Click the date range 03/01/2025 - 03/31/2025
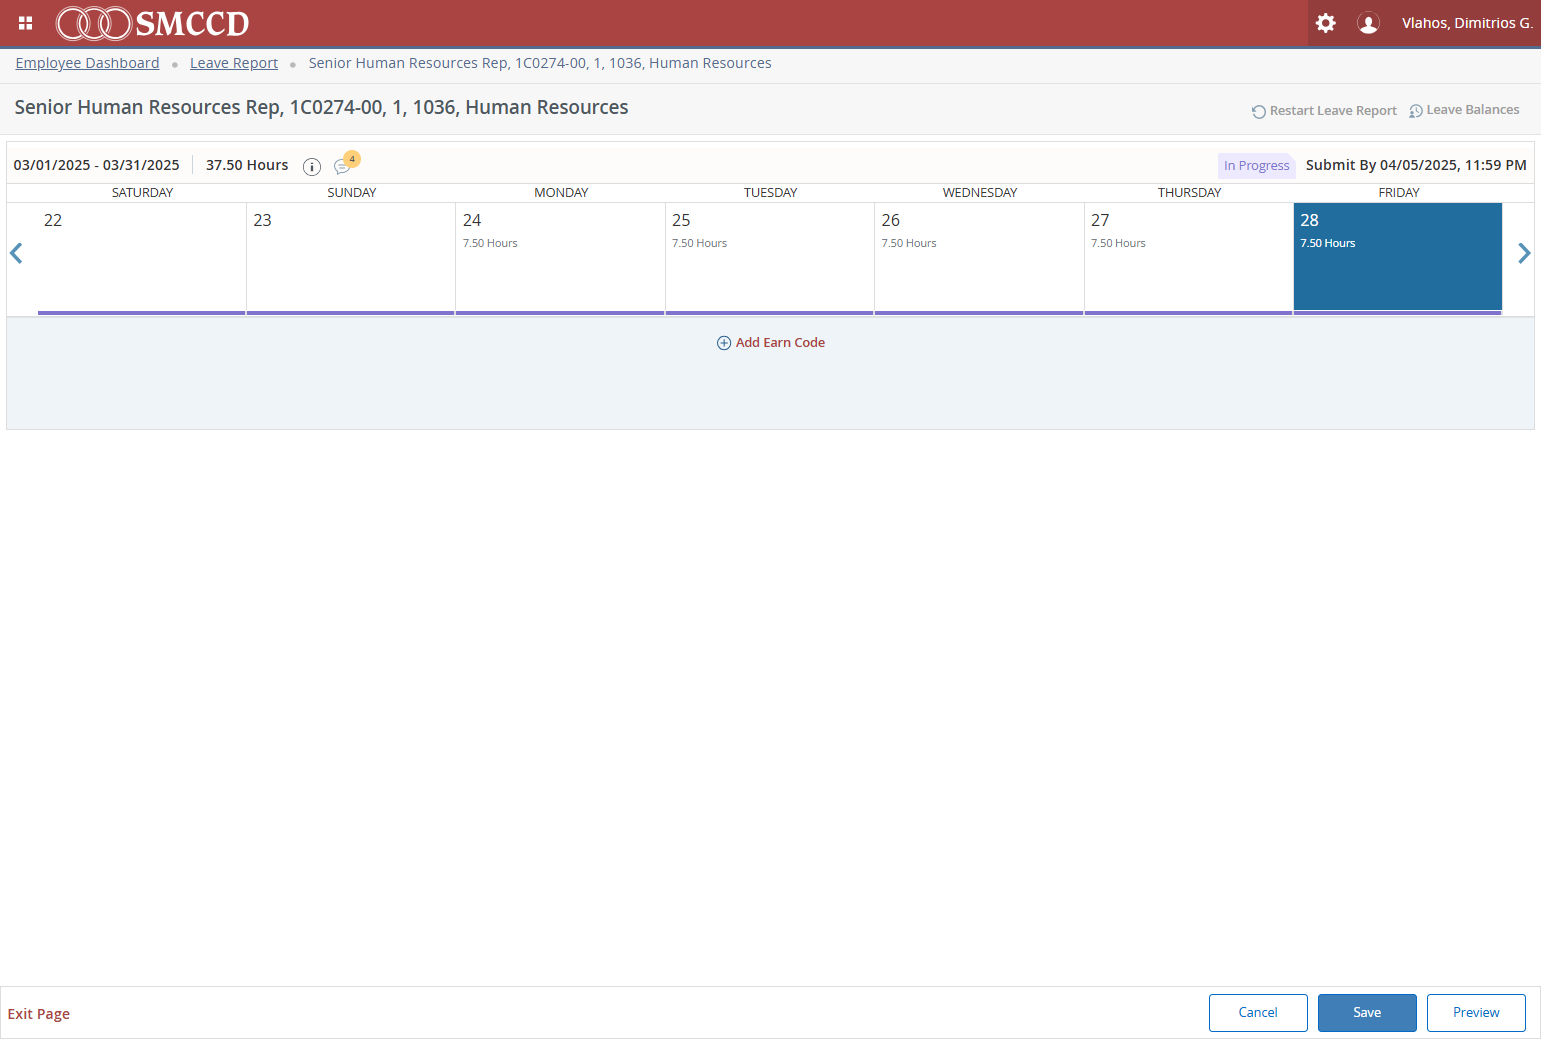Viewport: 1541px width, 1039px height. pos(97,165)
